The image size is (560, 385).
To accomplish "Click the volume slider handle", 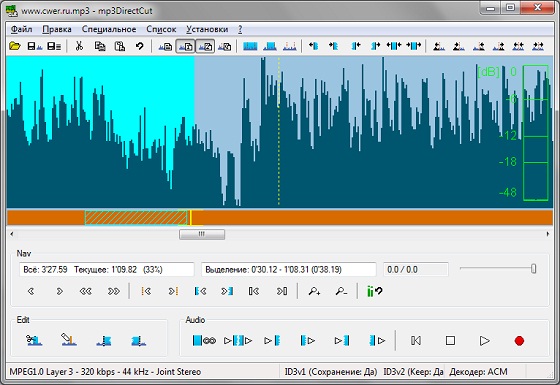I will tap(534, 269).
